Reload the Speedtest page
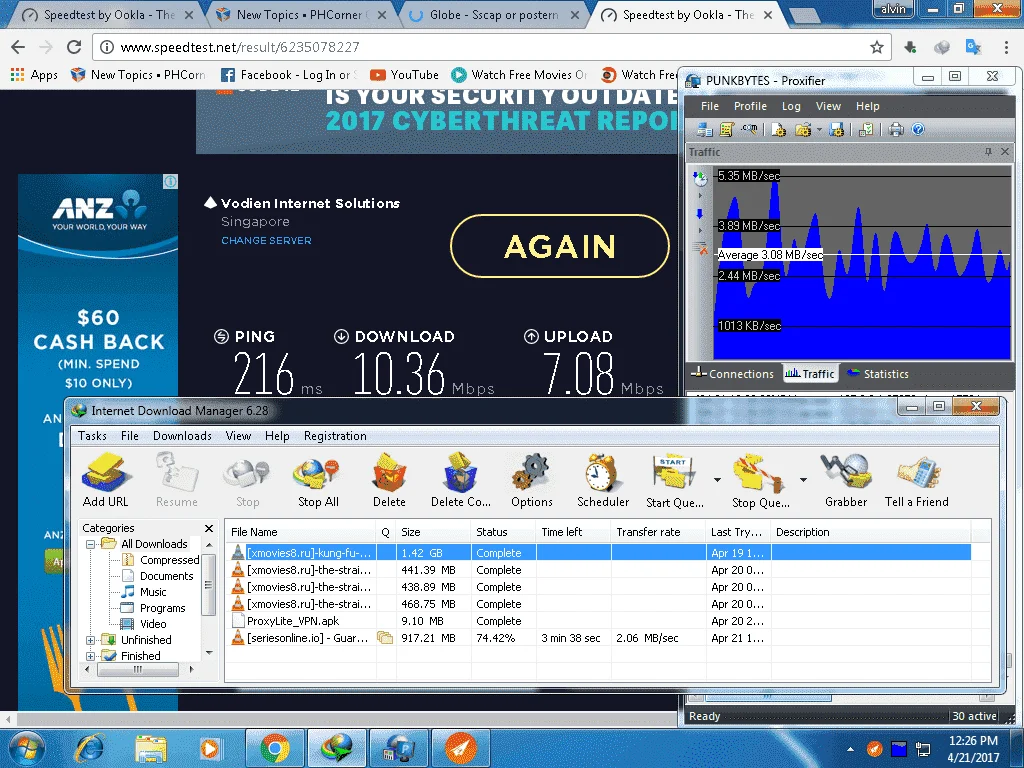1024x768 pixels. pos(74,47)
